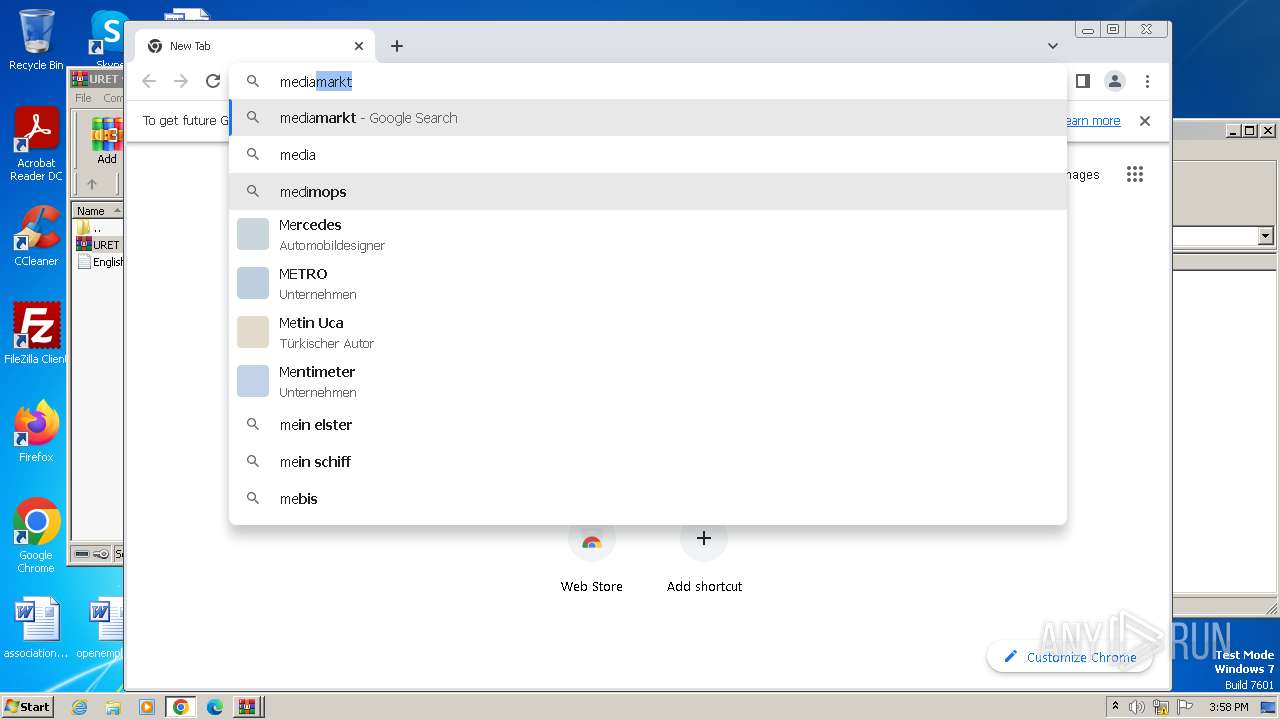Open Microsoft Edge from the taskbar
The image size is (1280, 720).
[x=215, y=707]
